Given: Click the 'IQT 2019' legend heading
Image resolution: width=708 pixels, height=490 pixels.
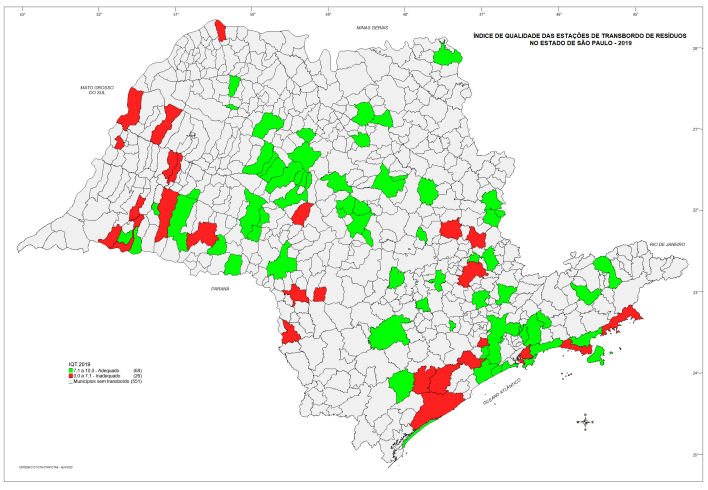Looking at the screenshot, I should point(78,364).
